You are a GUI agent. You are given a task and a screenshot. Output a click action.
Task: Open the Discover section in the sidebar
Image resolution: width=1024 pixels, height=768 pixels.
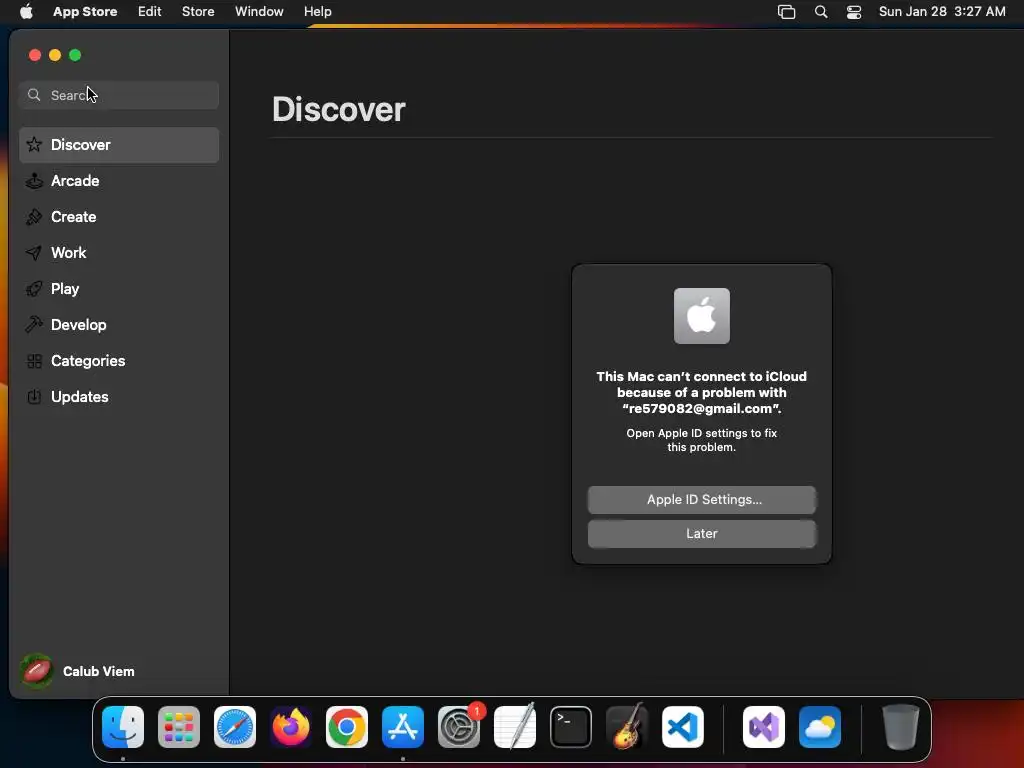(119, 145)
